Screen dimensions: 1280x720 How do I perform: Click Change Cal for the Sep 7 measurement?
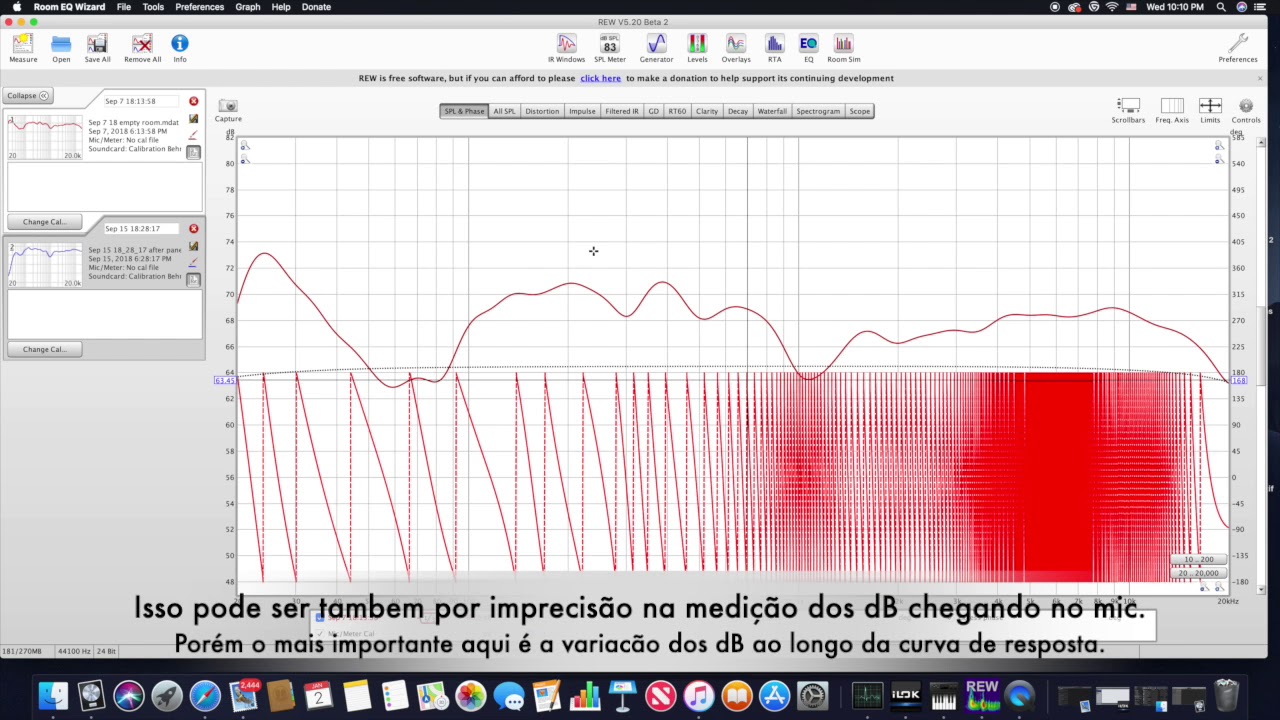(x=44, y=222)
